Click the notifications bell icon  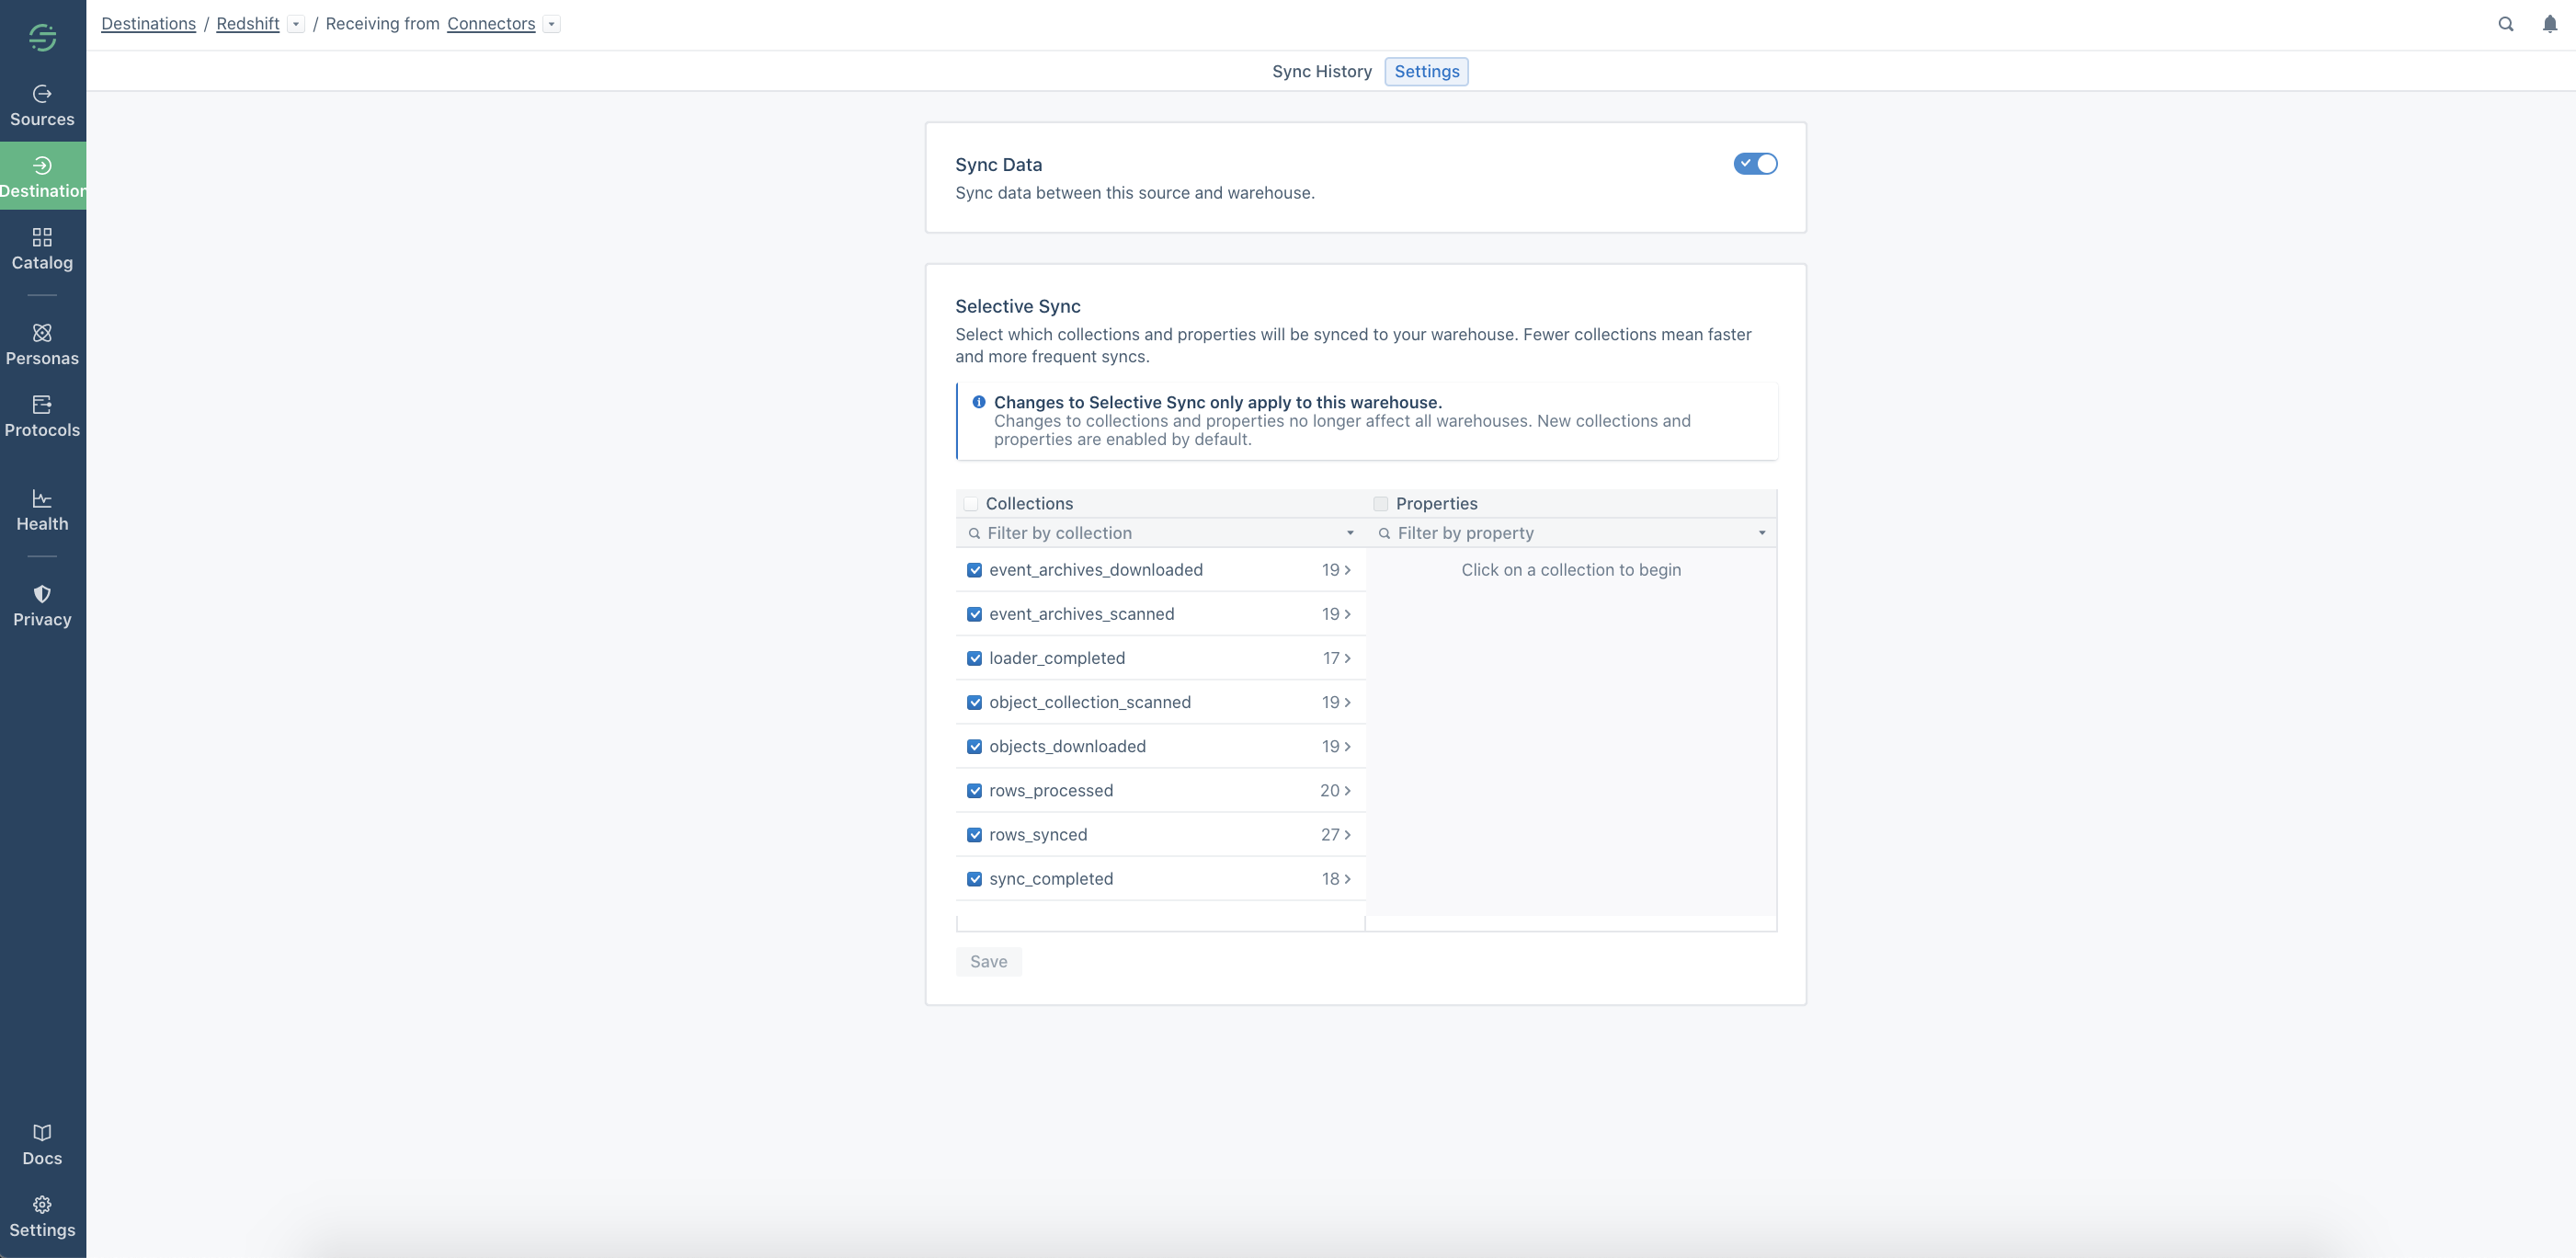[2549, 24]
